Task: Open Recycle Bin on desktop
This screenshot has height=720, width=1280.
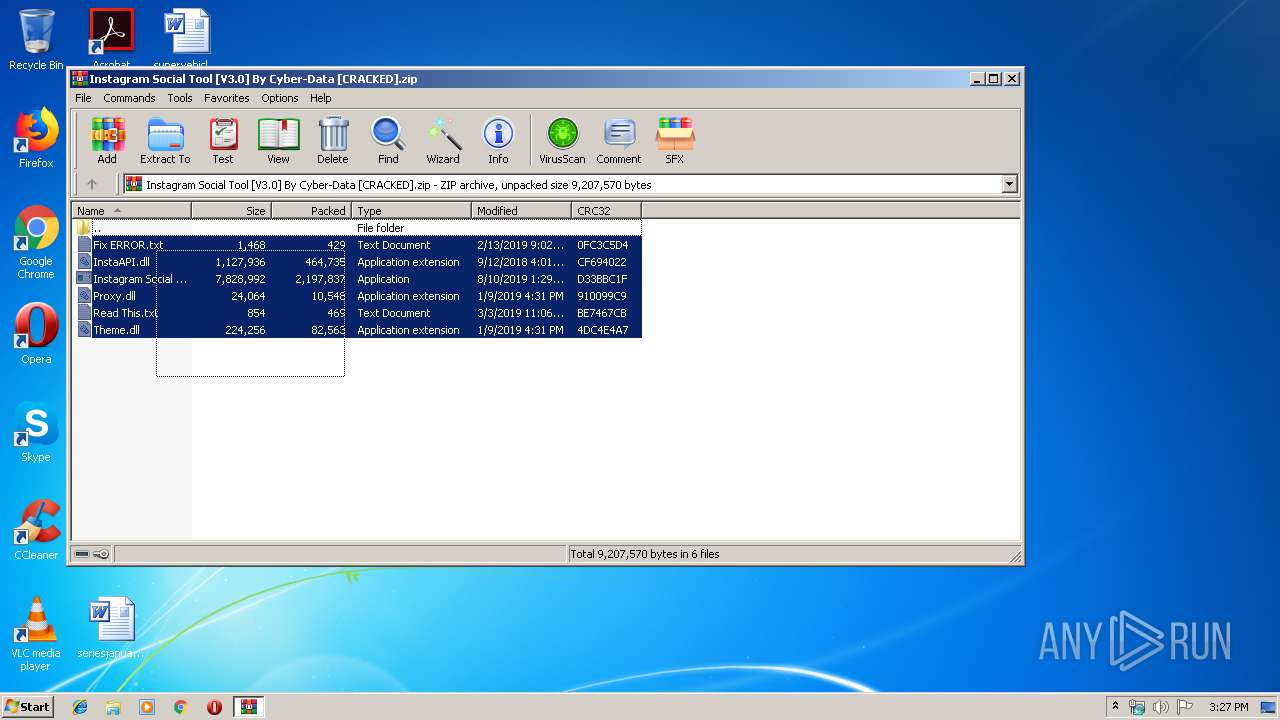Action: click(x=36, y=40)
